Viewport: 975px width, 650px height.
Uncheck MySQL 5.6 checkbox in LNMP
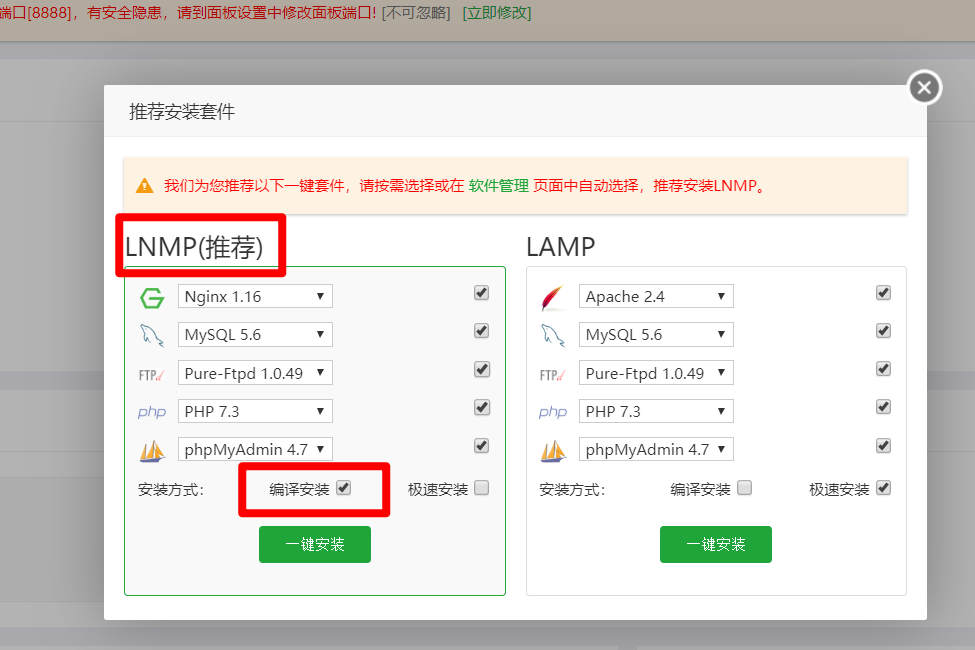point(481,331)
